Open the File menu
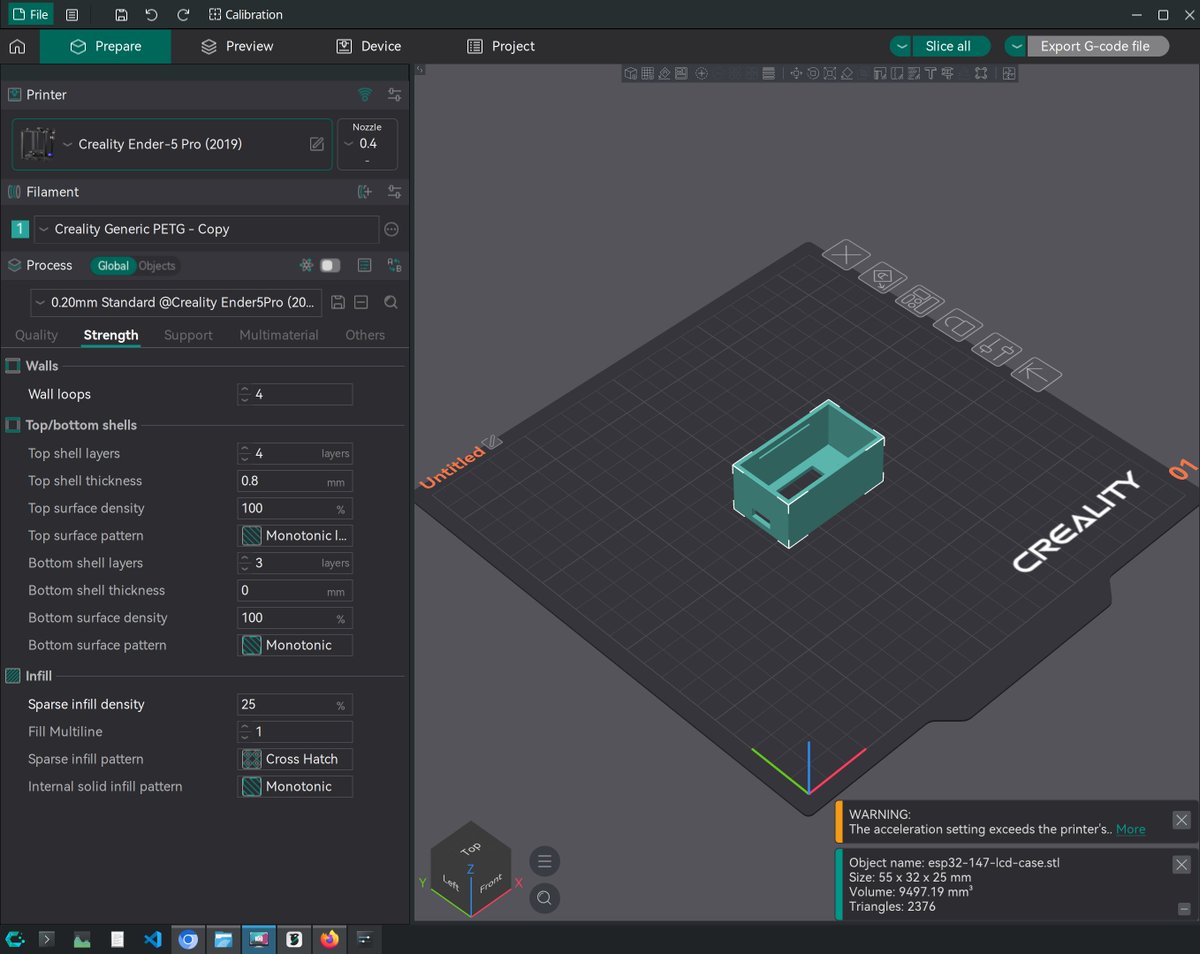The width and height of the screenshot is (1200, 954). 30,15
